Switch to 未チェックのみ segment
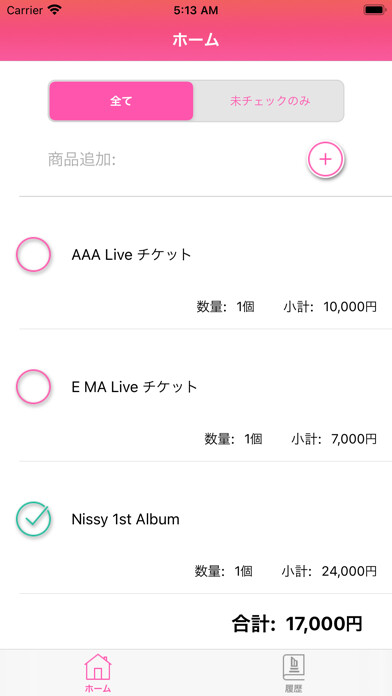This screenshot has height=696, width=392. (269, 101)
